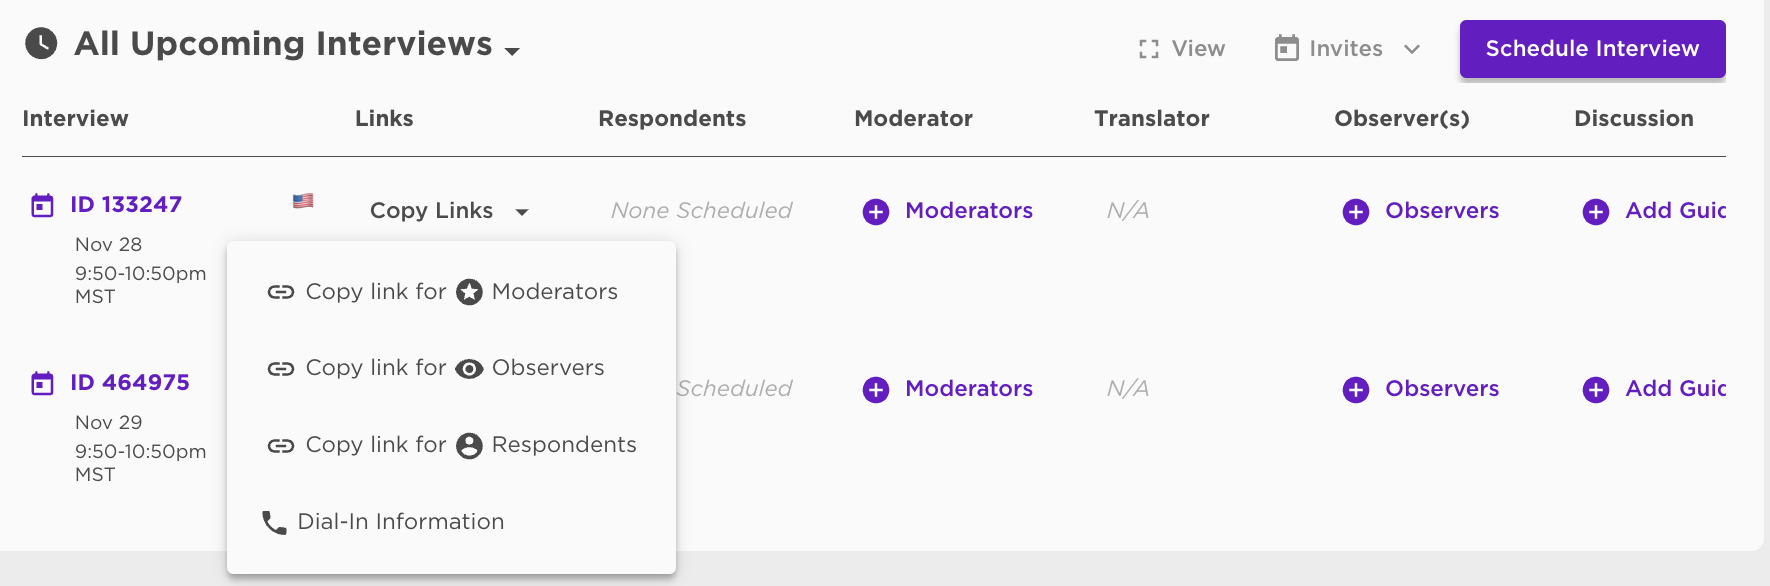Open the Invites dropdown
The image size is (1770, 586).
point(1347,48)
